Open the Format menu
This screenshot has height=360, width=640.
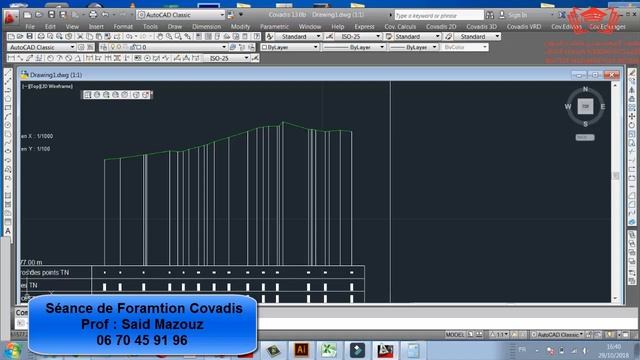tap(123, 27)
